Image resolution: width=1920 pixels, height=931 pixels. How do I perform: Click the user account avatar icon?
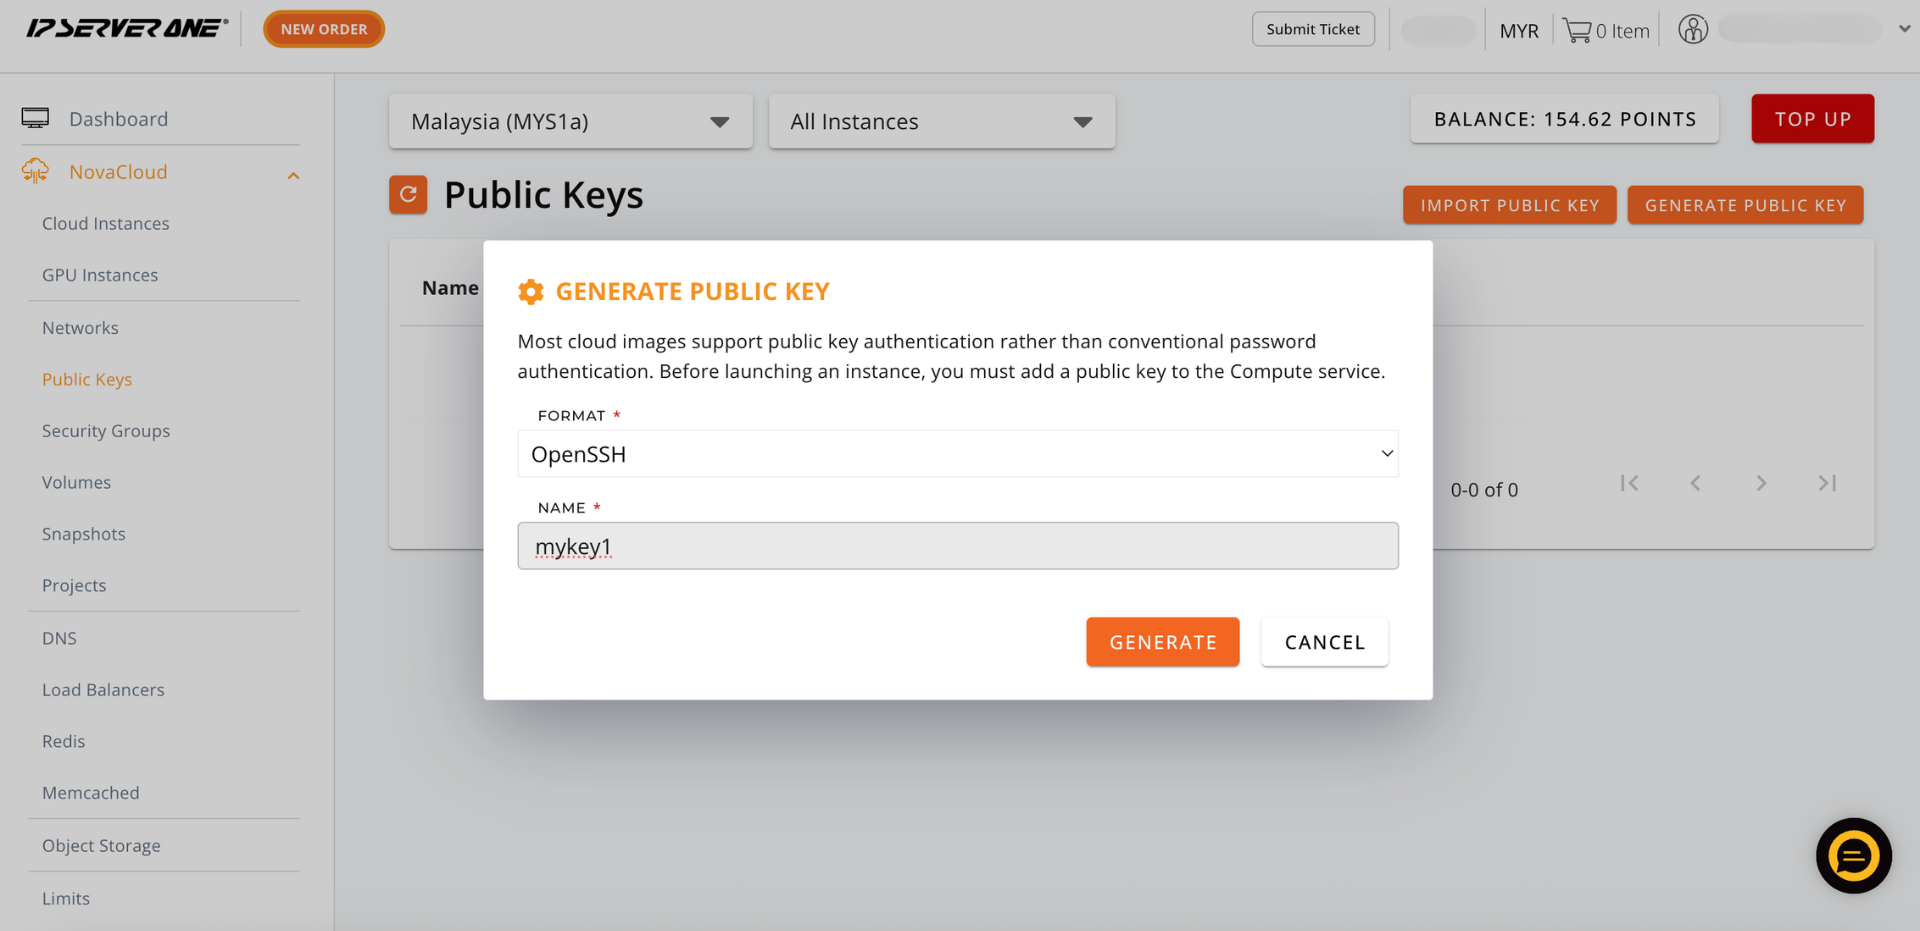[x=1693, y=29]
